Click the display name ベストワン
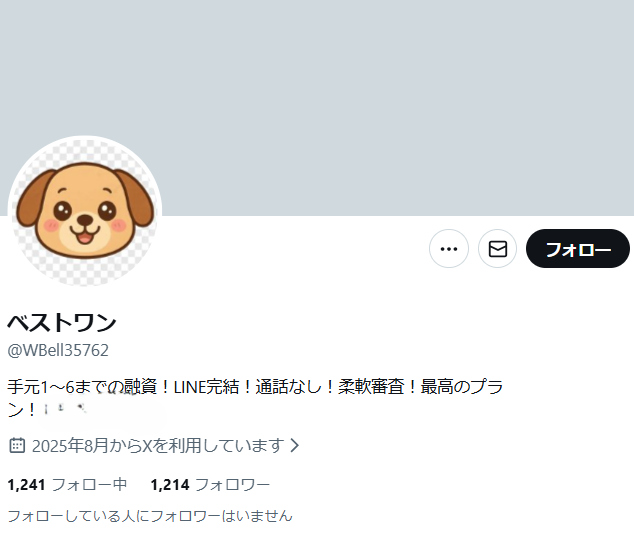The width and height of the screenshot is (634, 539). click(62, 323)
